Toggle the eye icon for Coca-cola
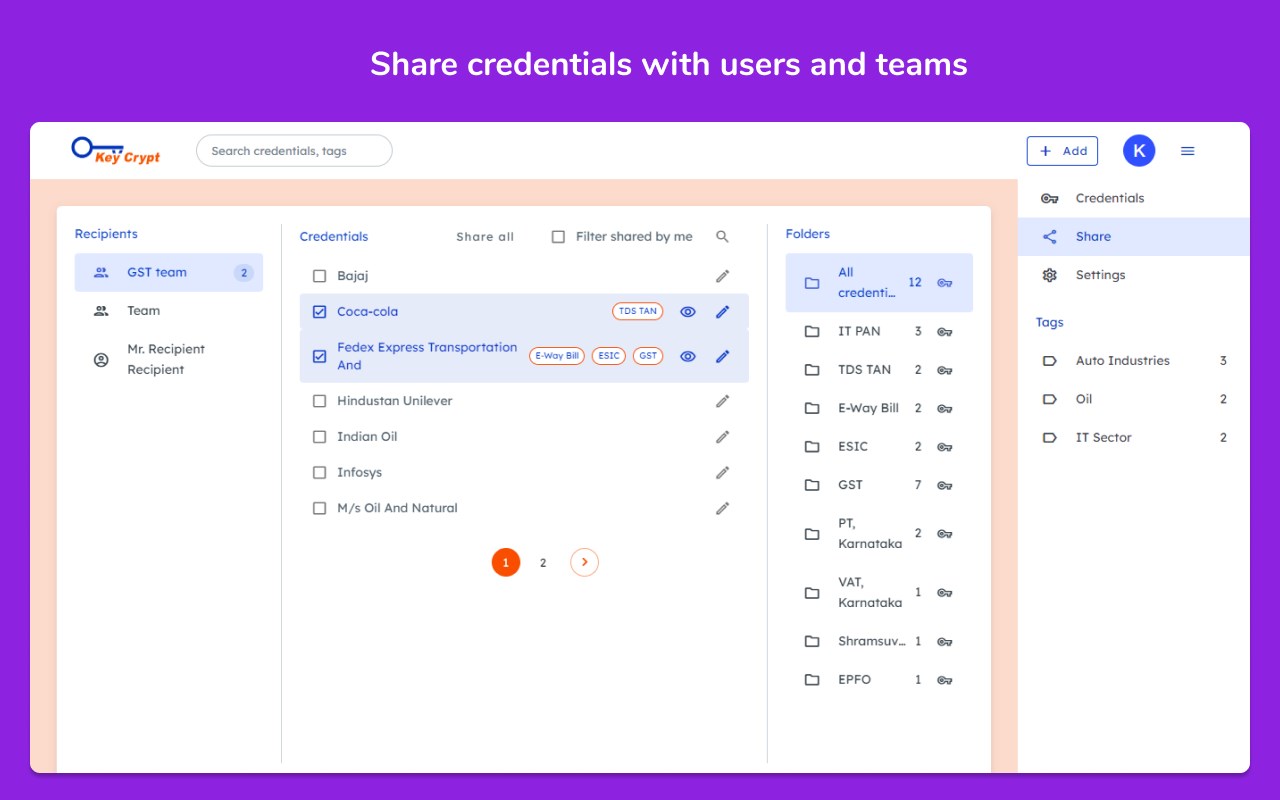Image resolution: width=1280 pixels, height=800 pixels. coord(688,312)
